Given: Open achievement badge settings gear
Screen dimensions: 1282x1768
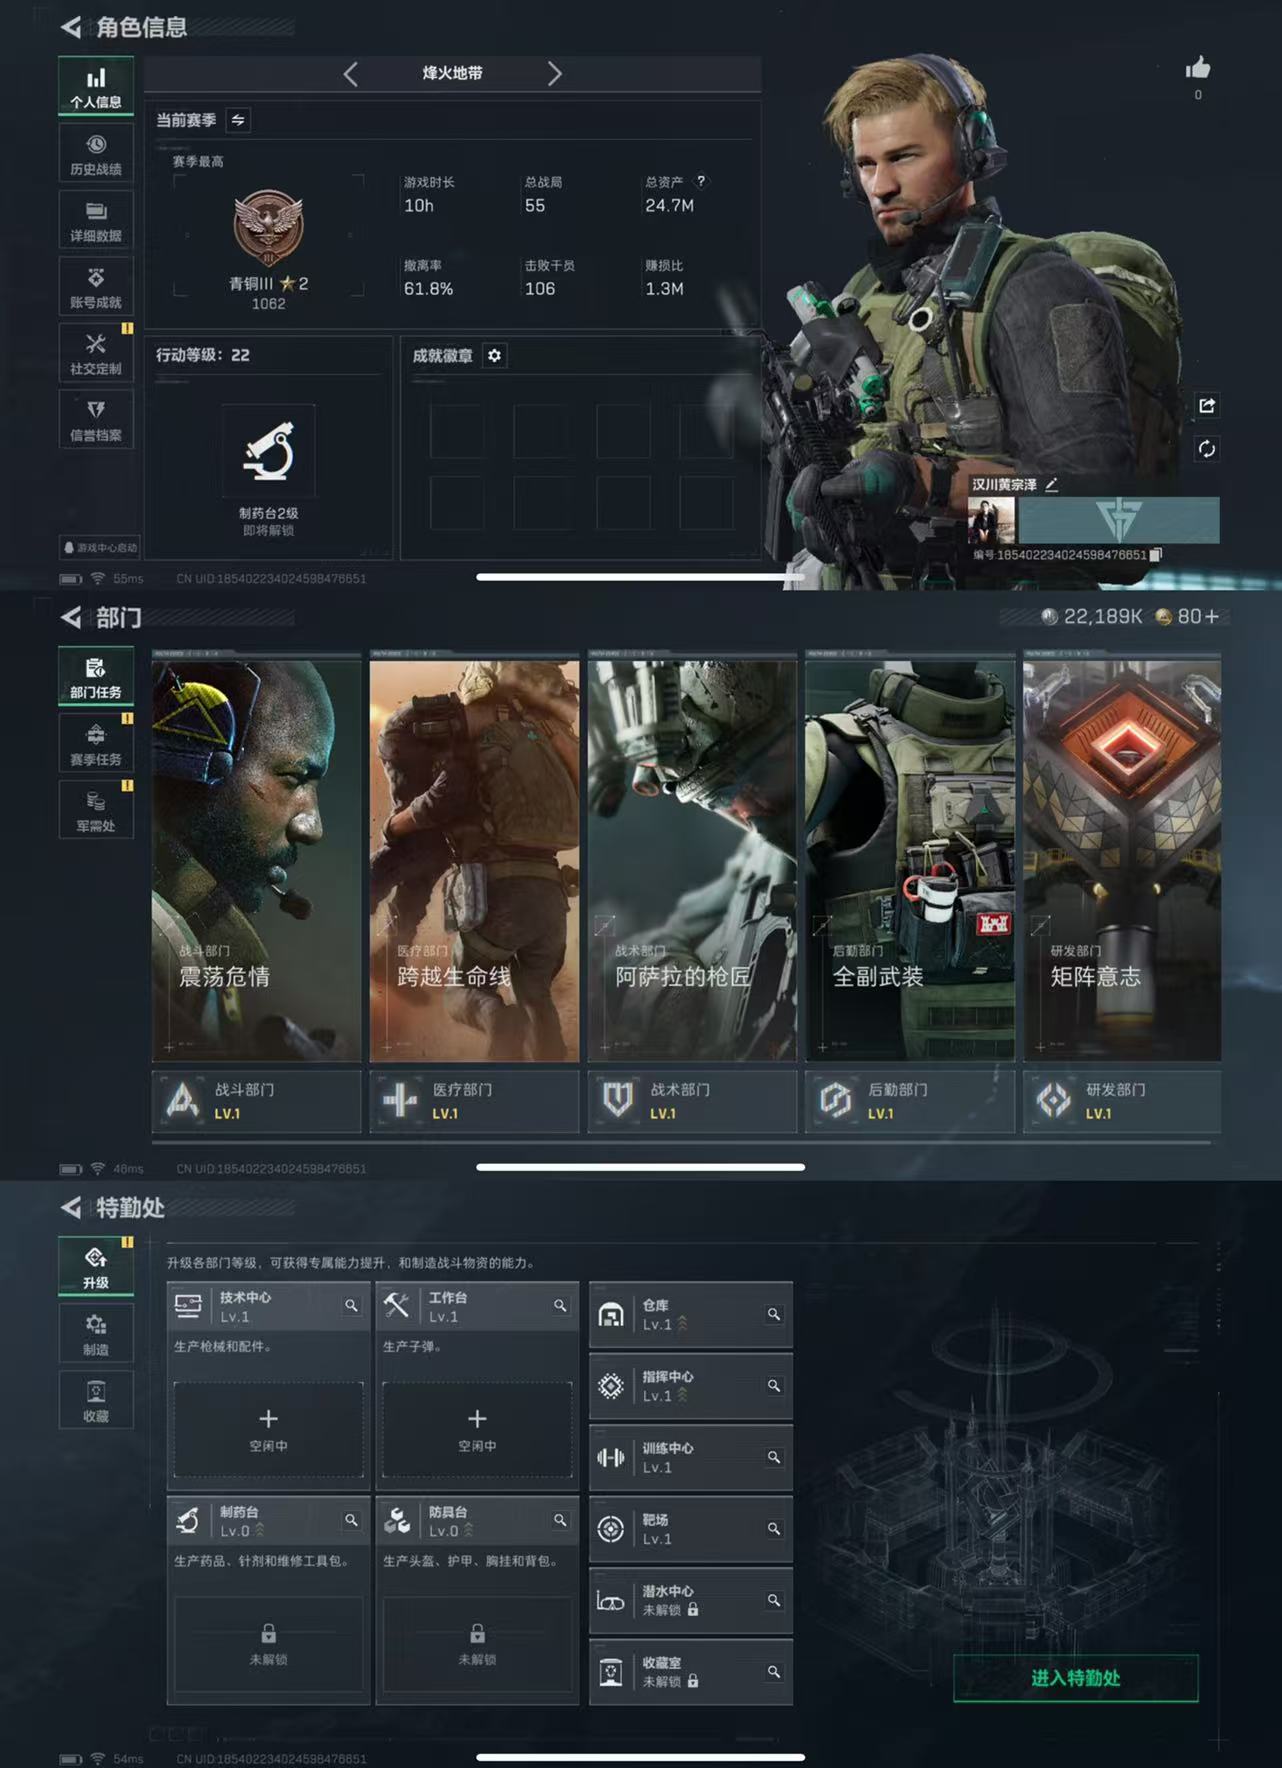Looking at the screenshot, I should [x=494, y=356].
